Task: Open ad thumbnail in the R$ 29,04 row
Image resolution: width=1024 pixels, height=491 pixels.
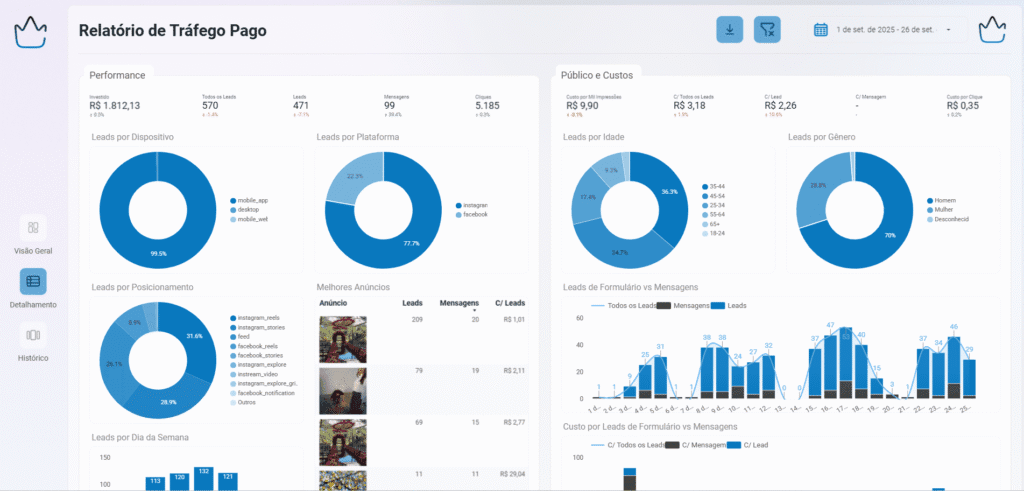Action: [x=343, y=480]
